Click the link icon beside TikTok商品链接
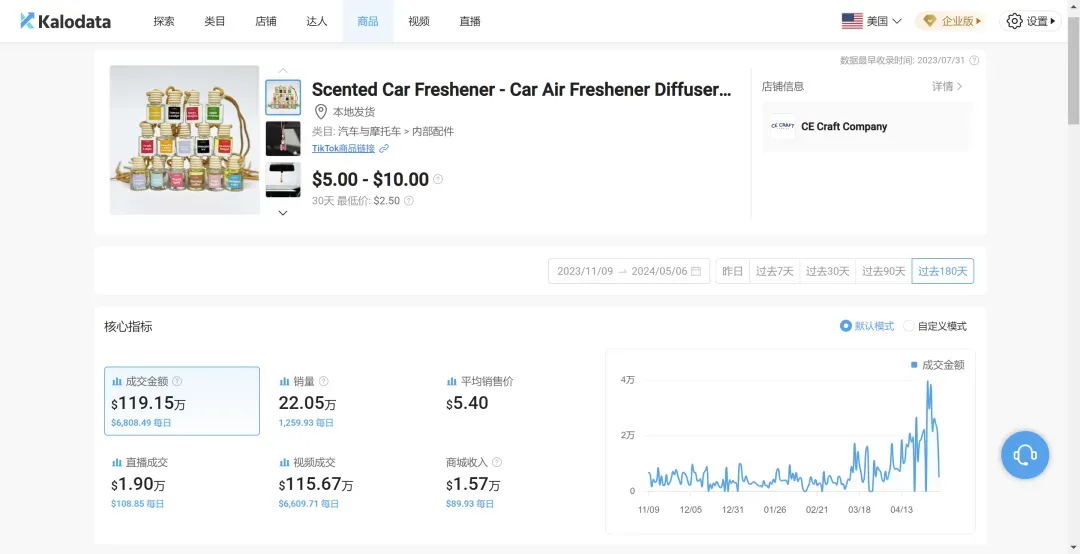 384,149
